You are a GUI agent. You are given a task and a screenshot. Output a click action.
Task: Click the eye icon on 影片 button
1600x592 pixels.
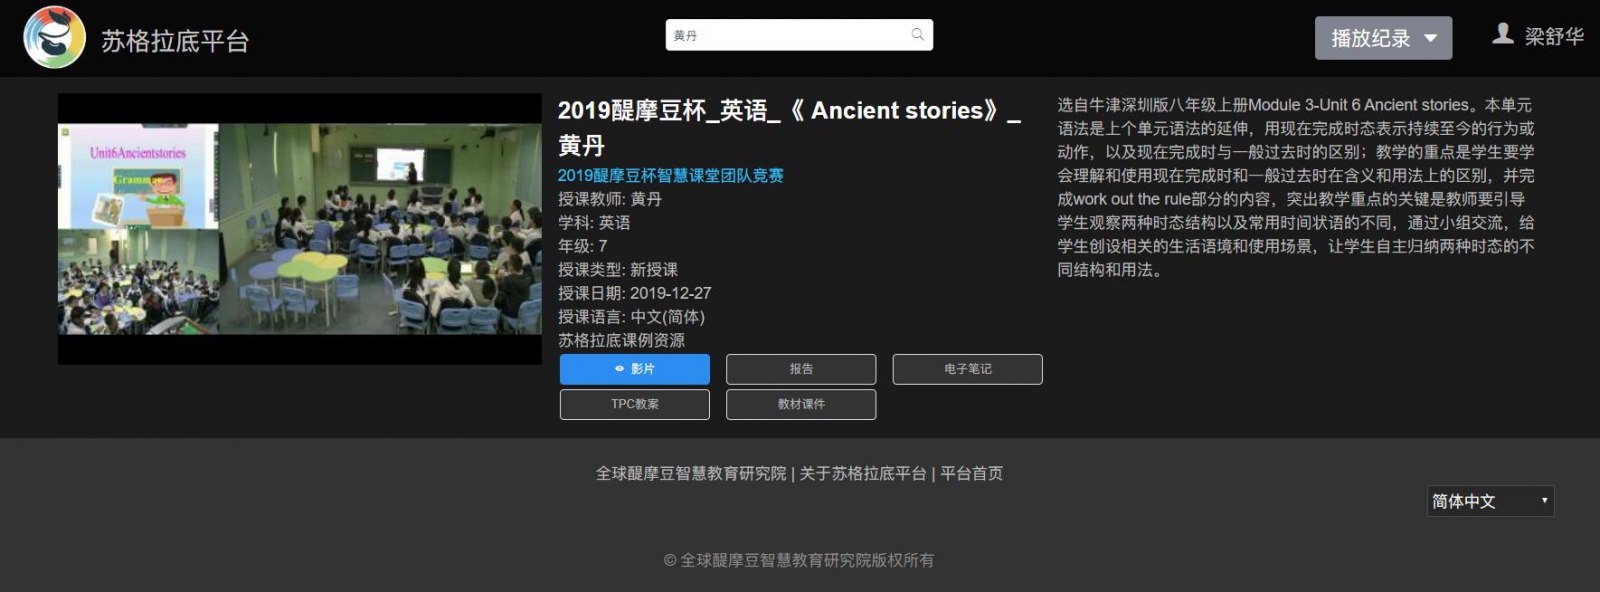(x=620, y=369)
